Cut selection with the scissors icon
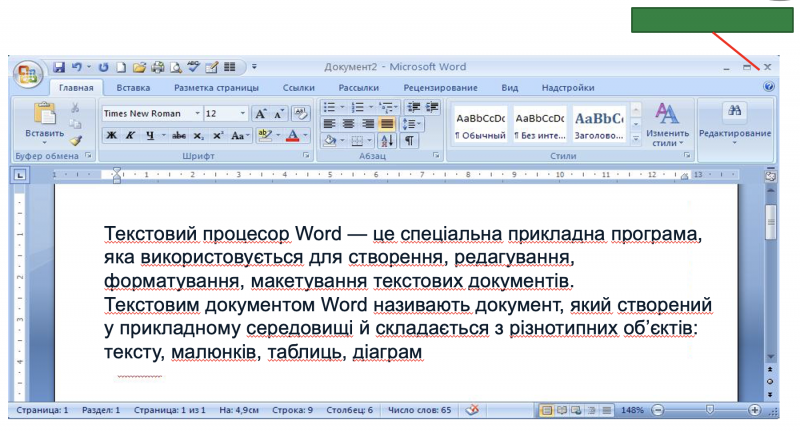 coord(75,108)
